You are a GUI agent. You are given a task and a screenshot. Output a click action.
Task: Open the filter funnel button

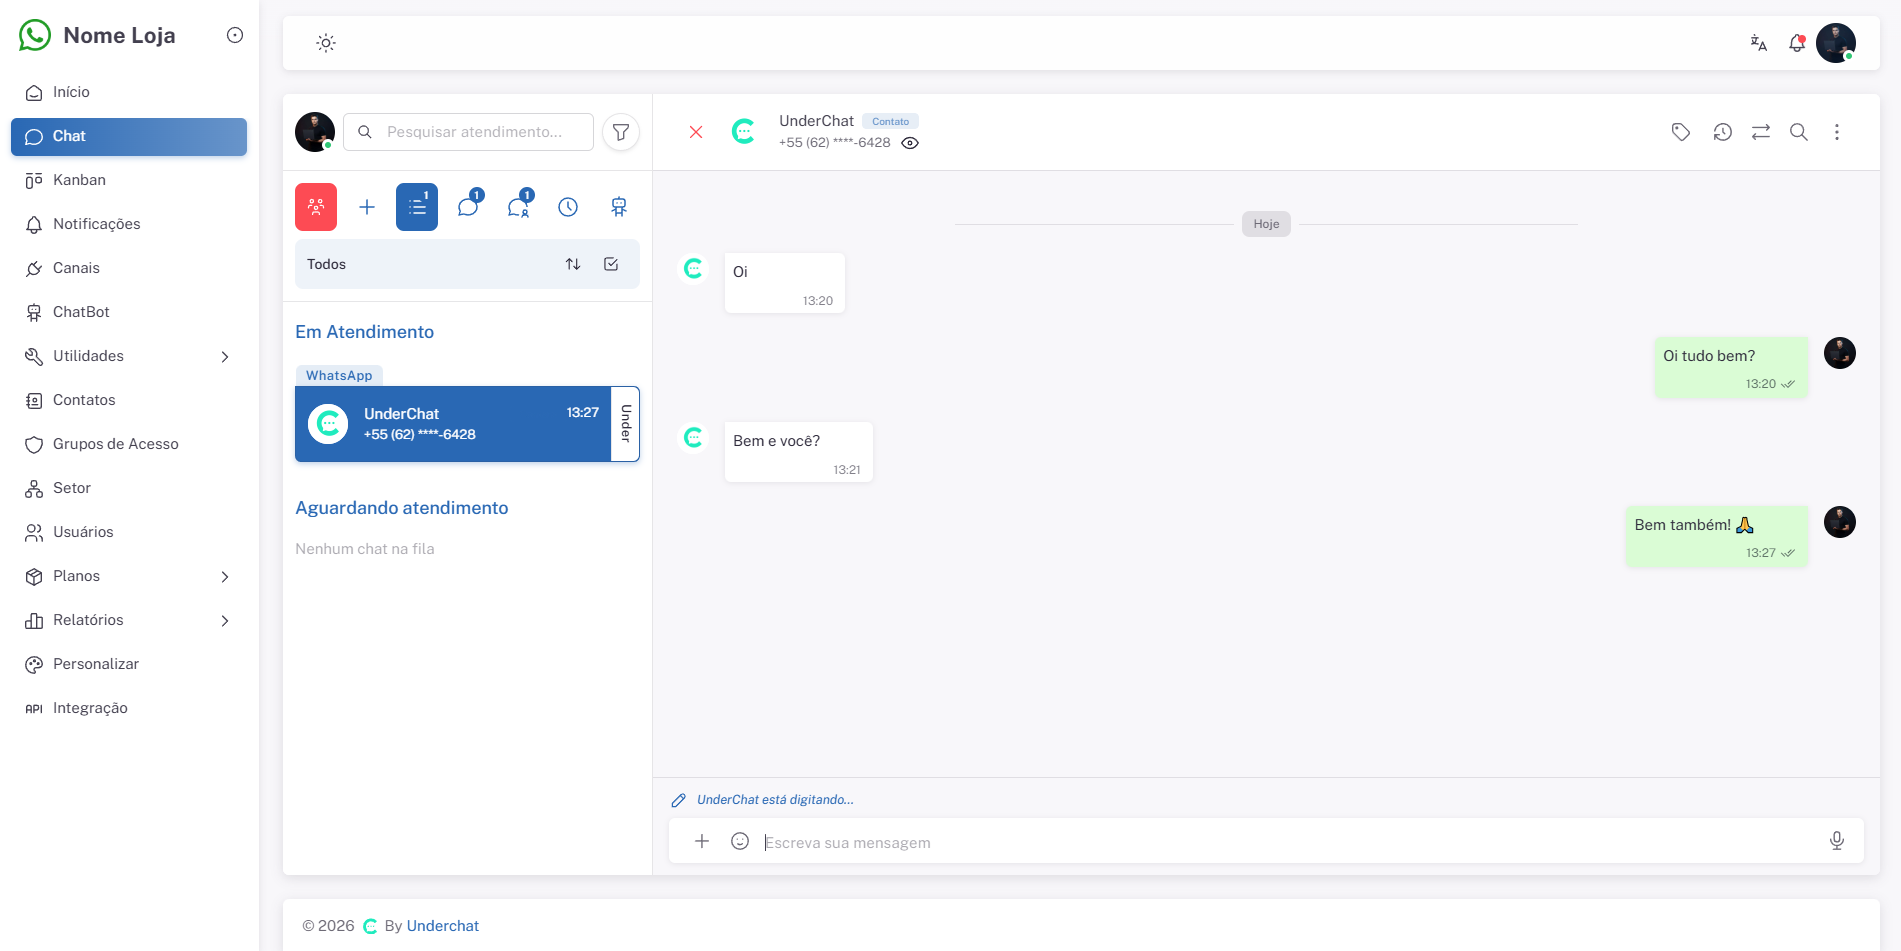(621, 132)
